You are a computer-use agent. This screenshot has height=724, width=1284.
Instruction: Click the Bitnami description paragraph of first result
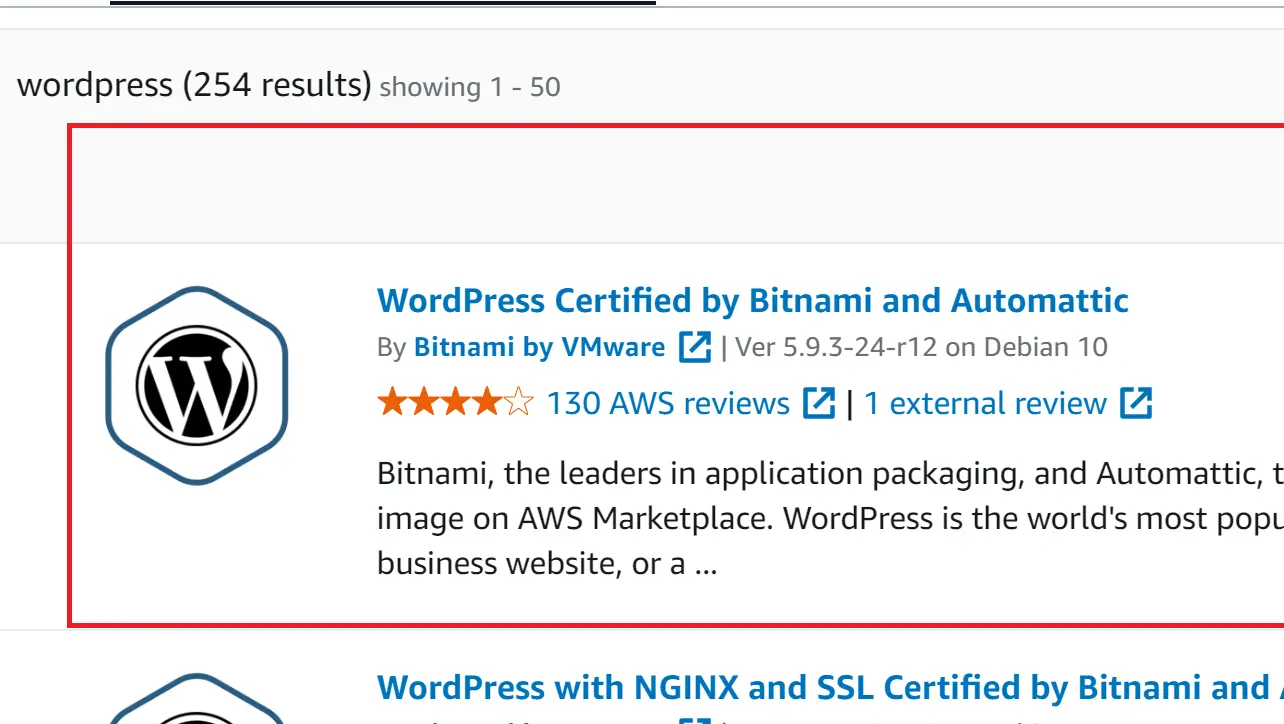pyautogui.click(x=830, y=518)
